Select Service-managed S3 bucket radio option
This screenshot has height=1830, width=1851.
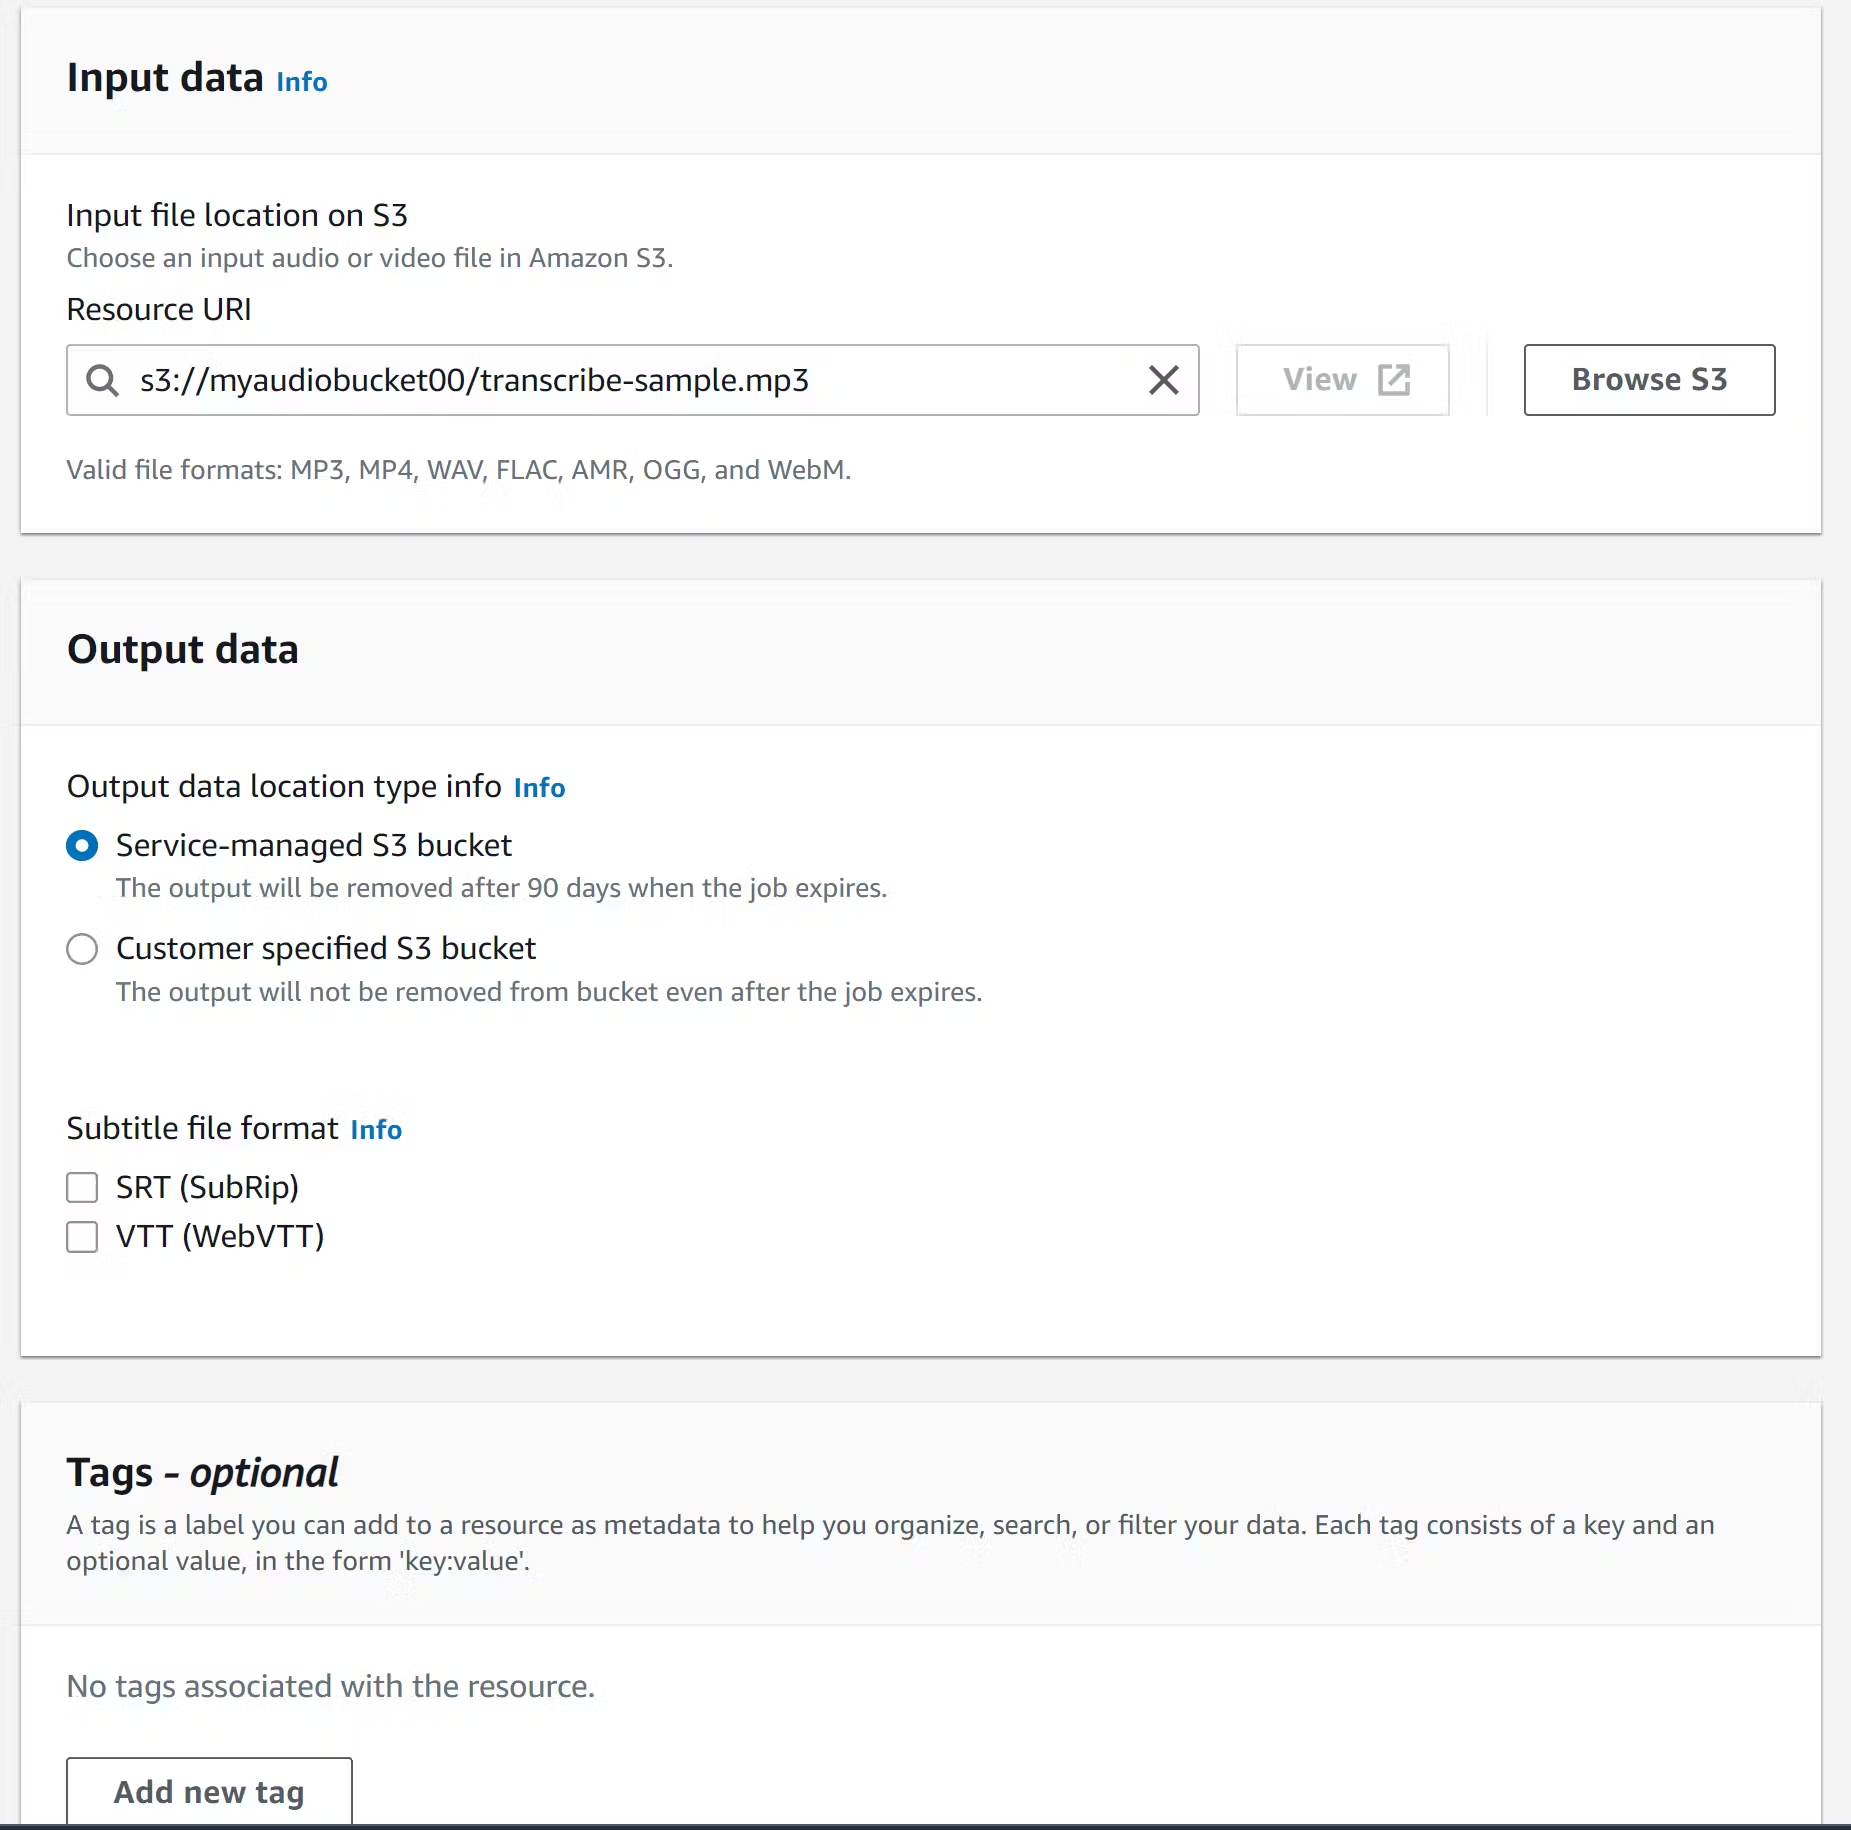point(82,846)
